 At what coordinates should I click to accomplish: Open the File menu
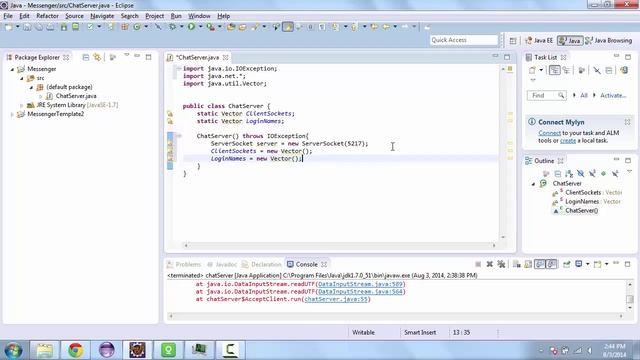[8, 16]
